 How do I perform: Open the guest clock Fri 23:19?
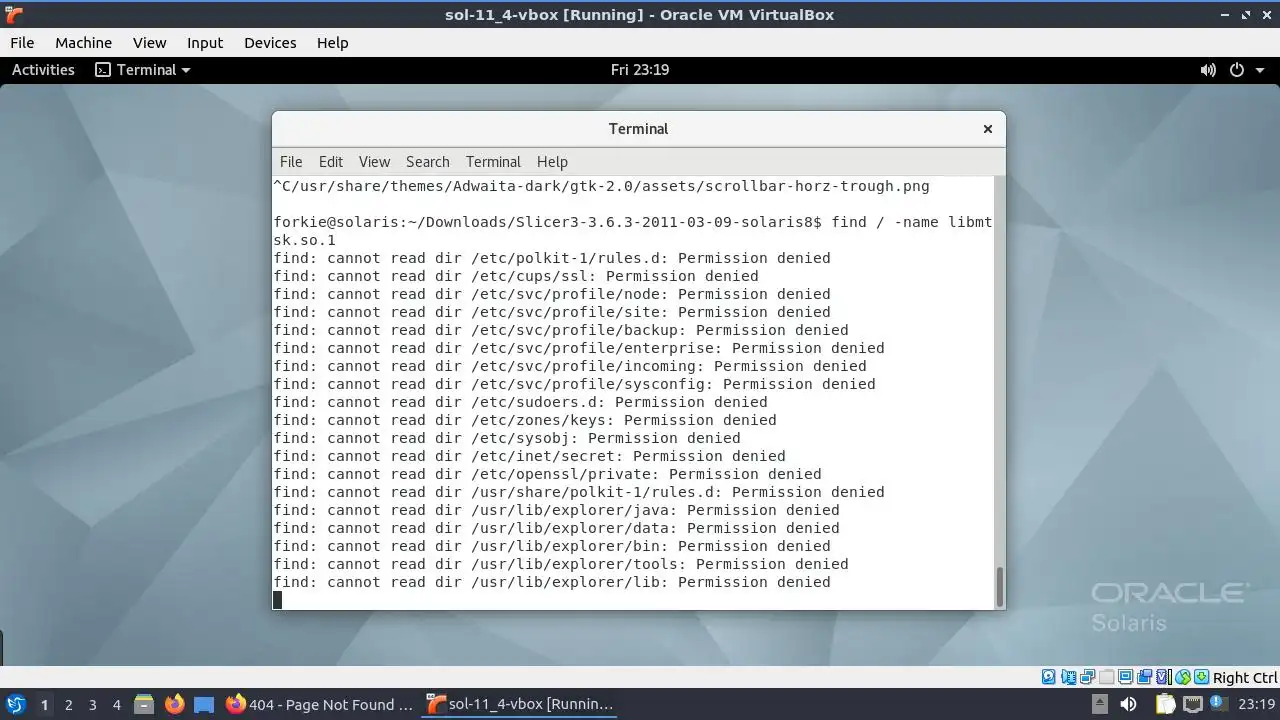[640, 70]
